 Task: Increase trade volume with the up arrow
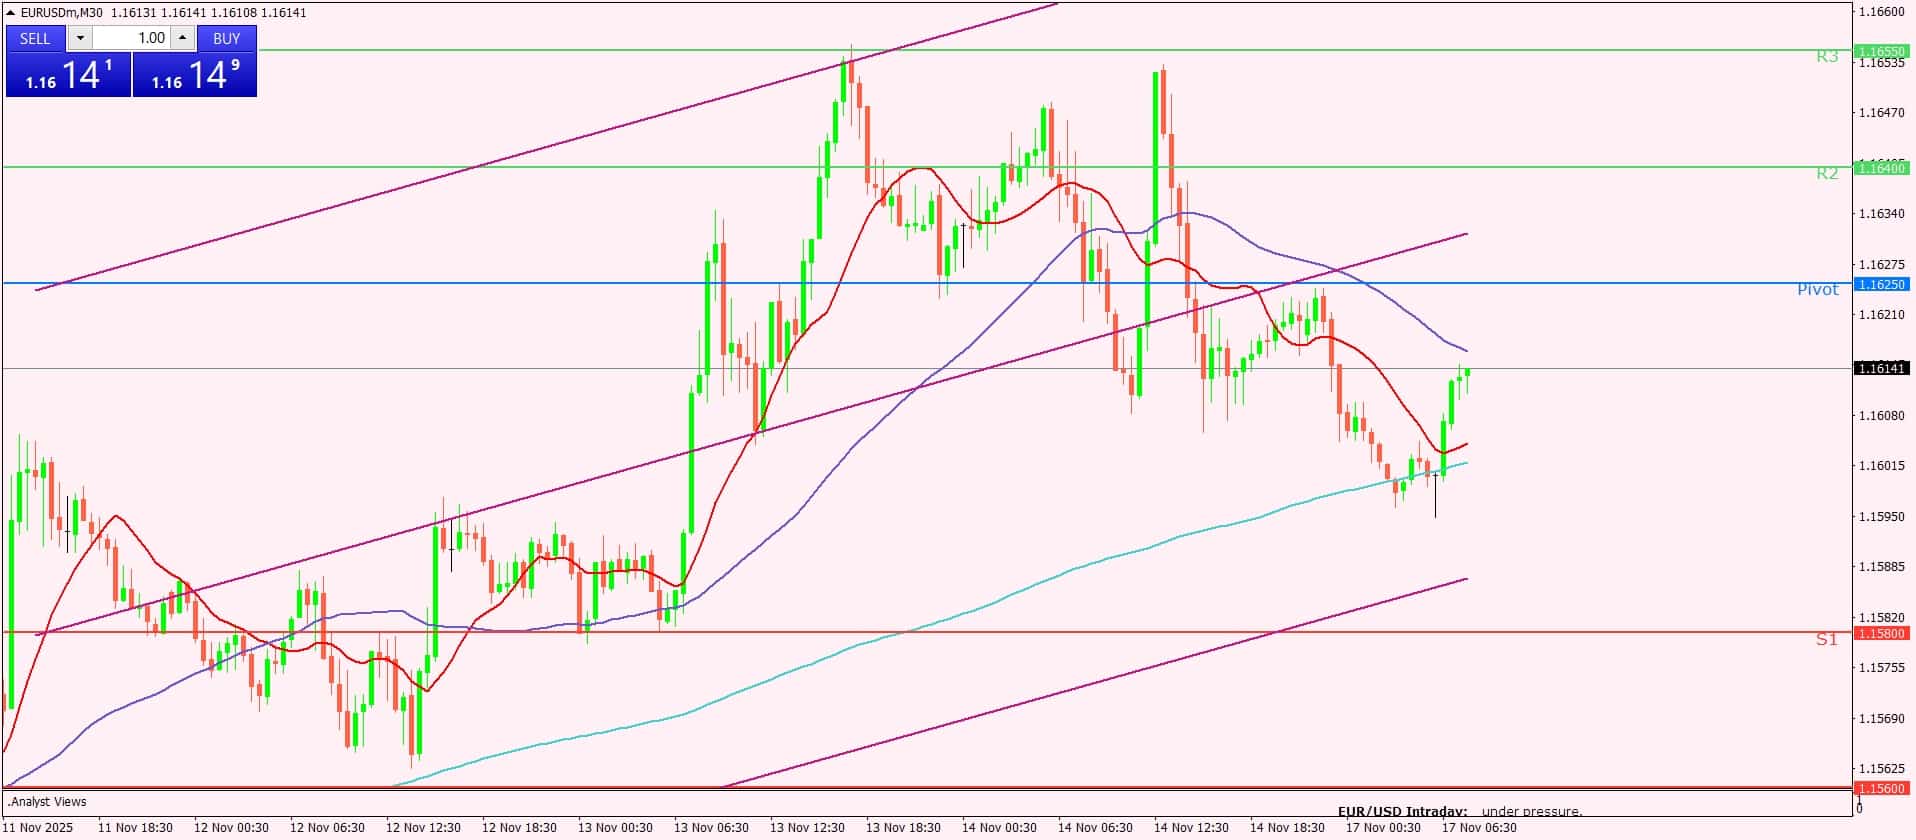183,38
